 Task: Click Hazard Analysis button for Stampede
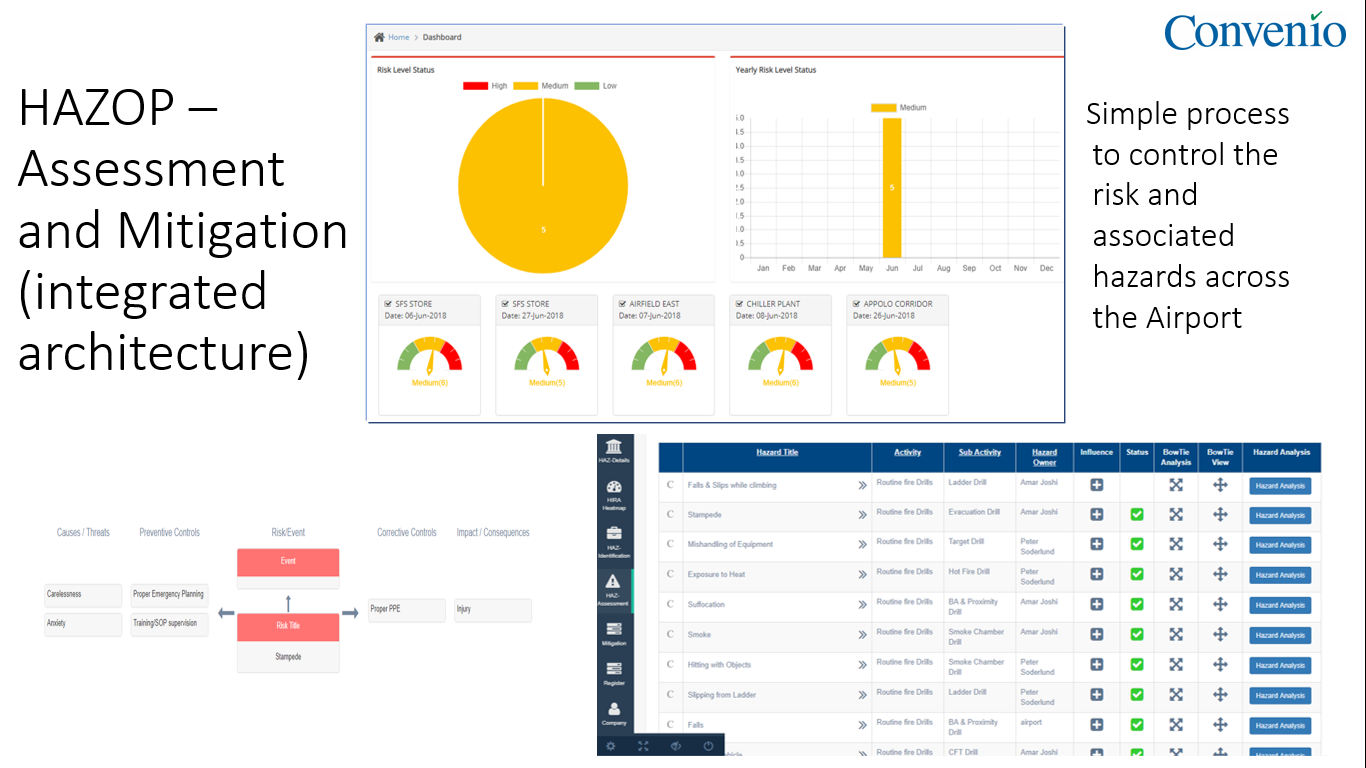pyautogui.click(x=1280, y=515)
